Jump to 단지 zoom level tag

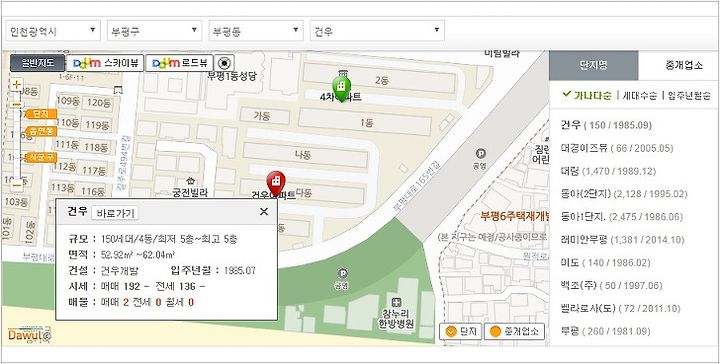pyautogui.click(x=41, y=114)
